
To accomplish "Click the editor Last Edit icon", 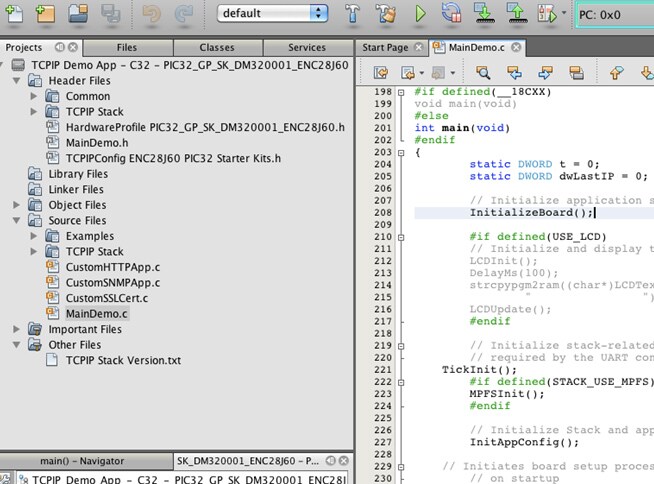I will point(380,73).
